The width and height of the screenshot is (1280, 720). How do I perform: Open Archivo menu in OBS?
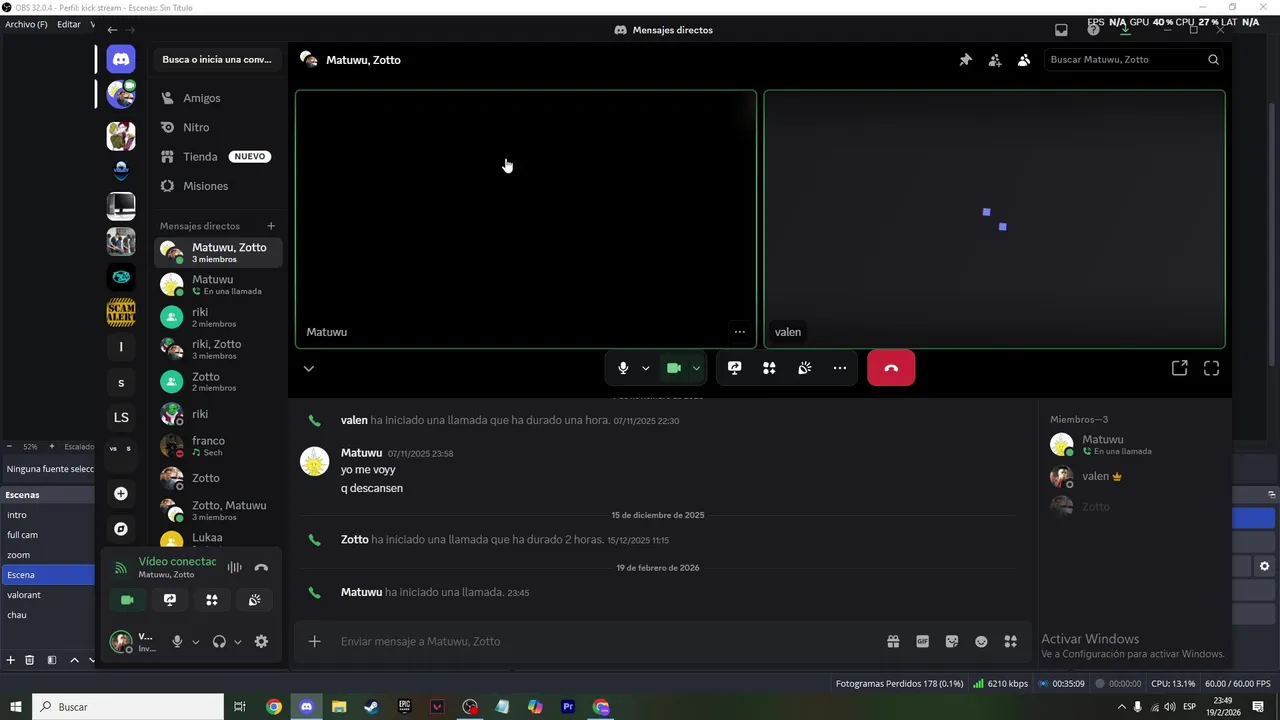26,24
